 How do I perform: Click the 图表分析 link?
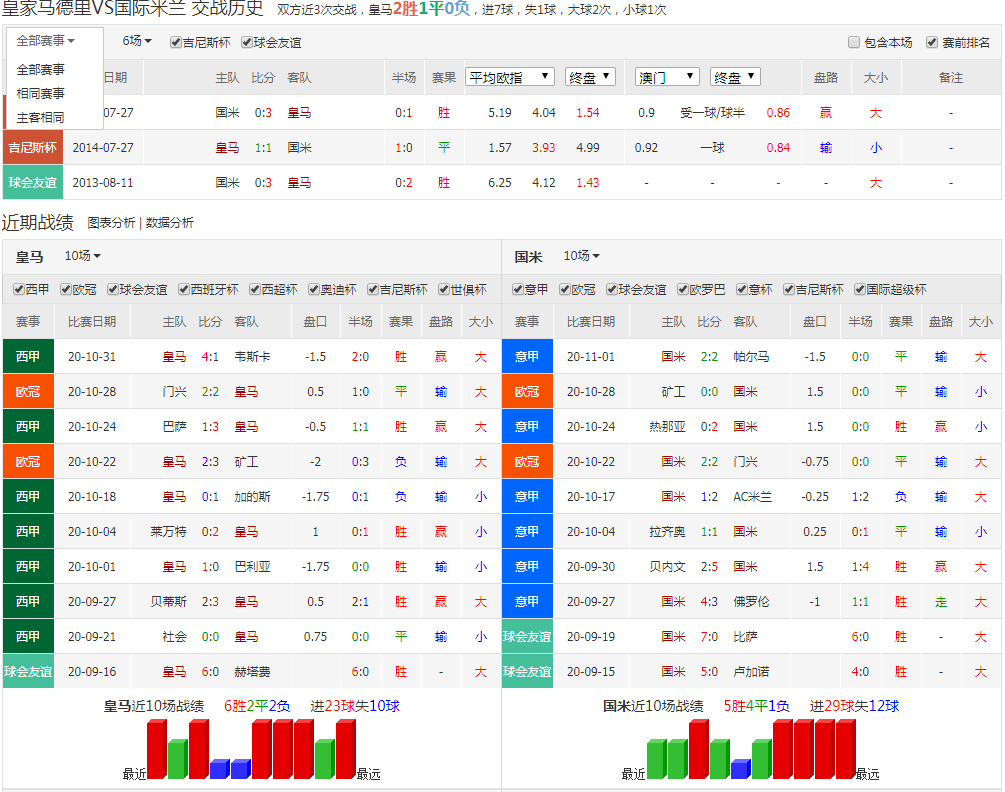[111, 222]
